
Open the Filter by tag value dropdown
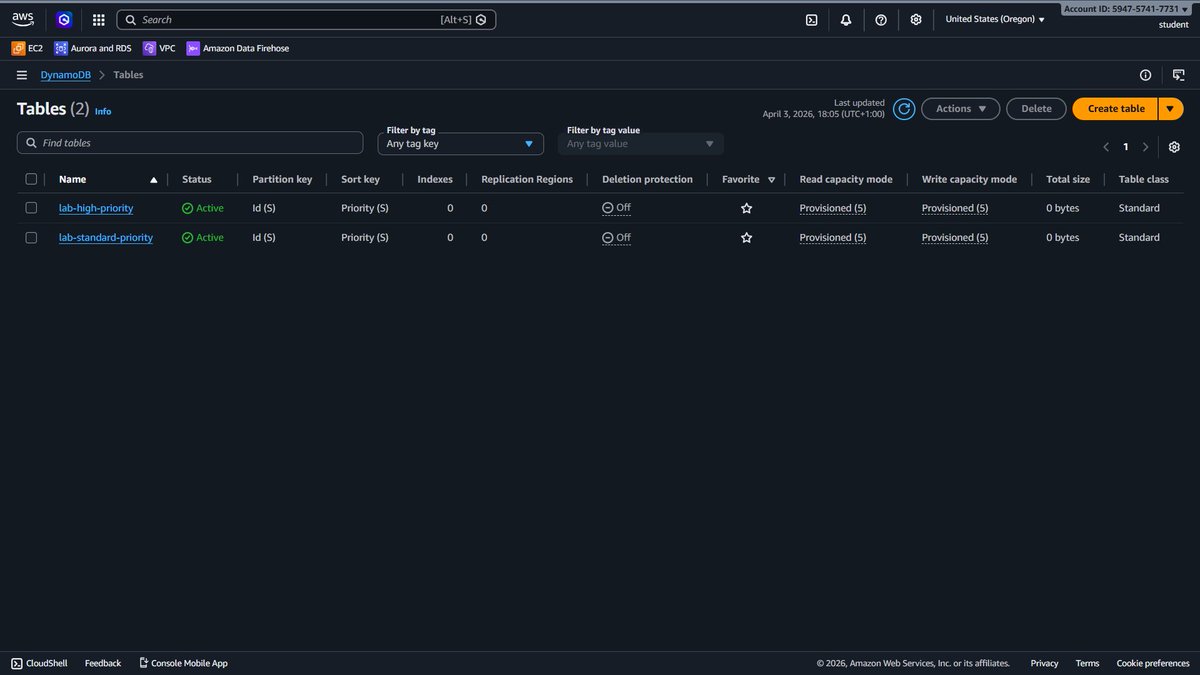[641, 144]
